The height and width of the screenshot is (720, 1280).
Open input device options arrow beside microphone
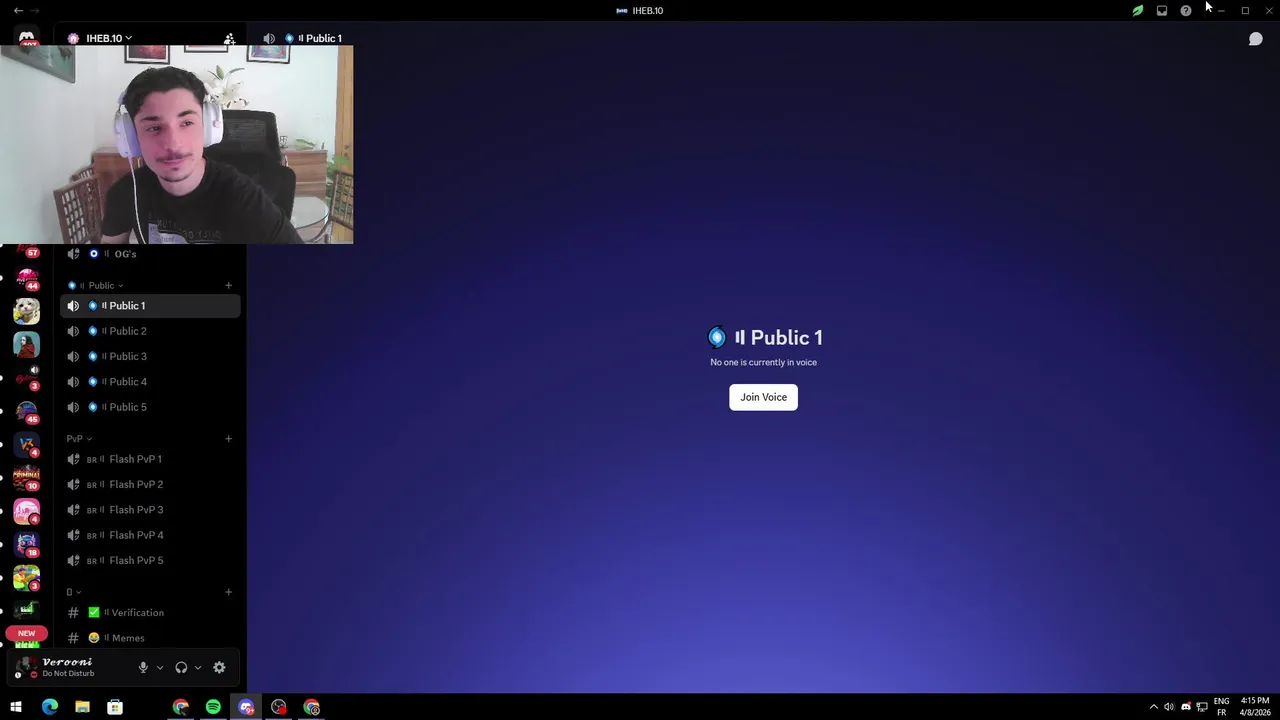(160, 667)
